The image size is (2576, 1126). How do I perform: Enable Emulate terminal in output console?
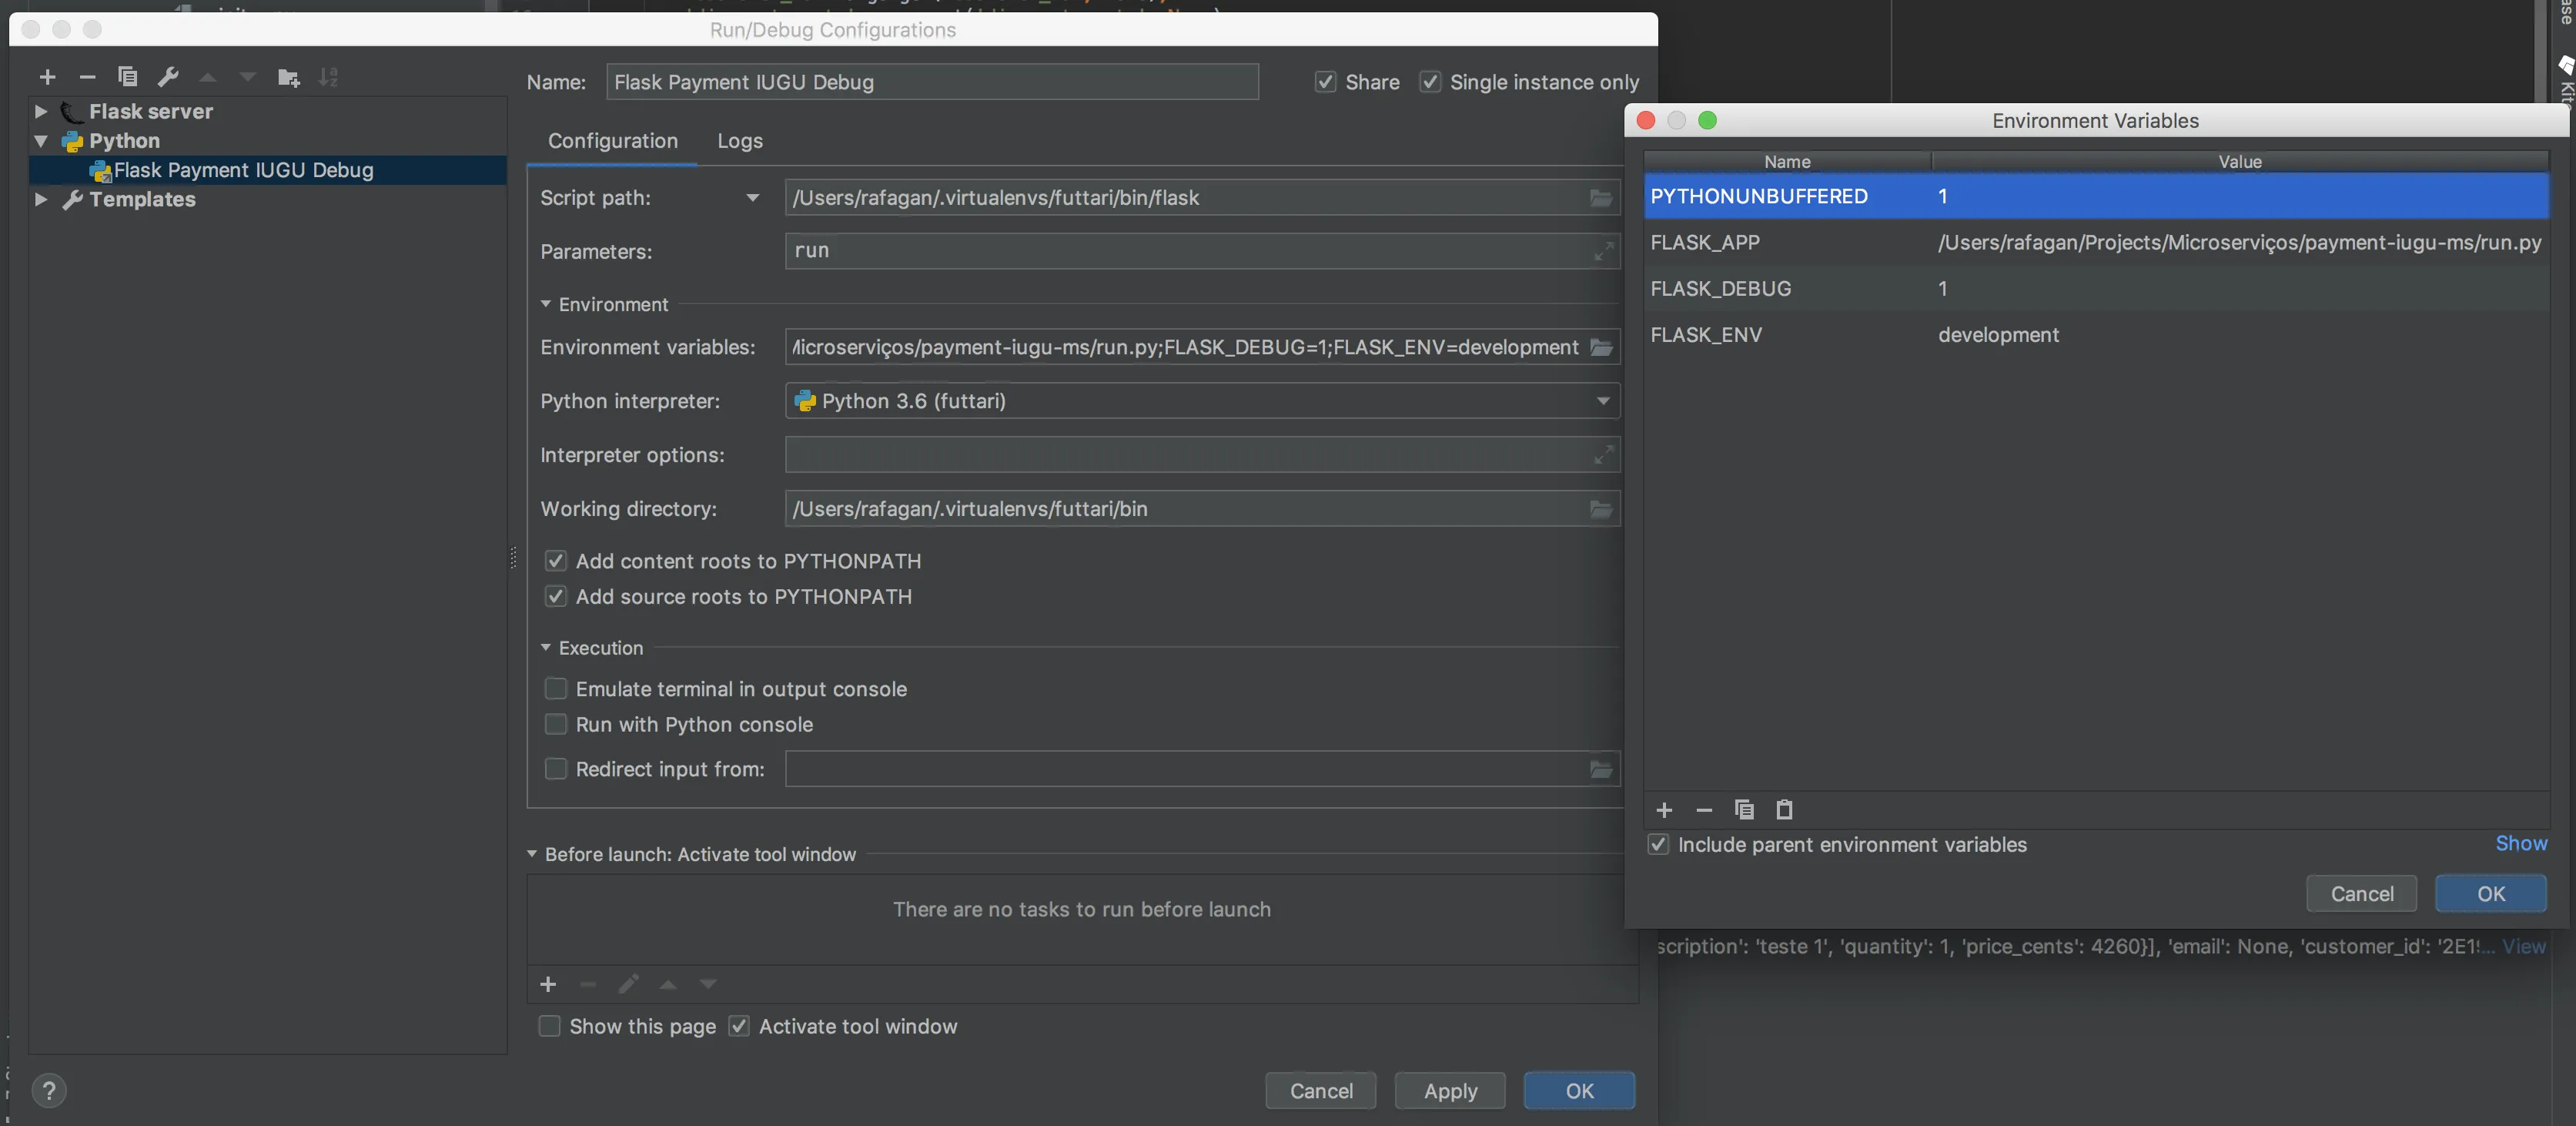[x=555, y=688]
